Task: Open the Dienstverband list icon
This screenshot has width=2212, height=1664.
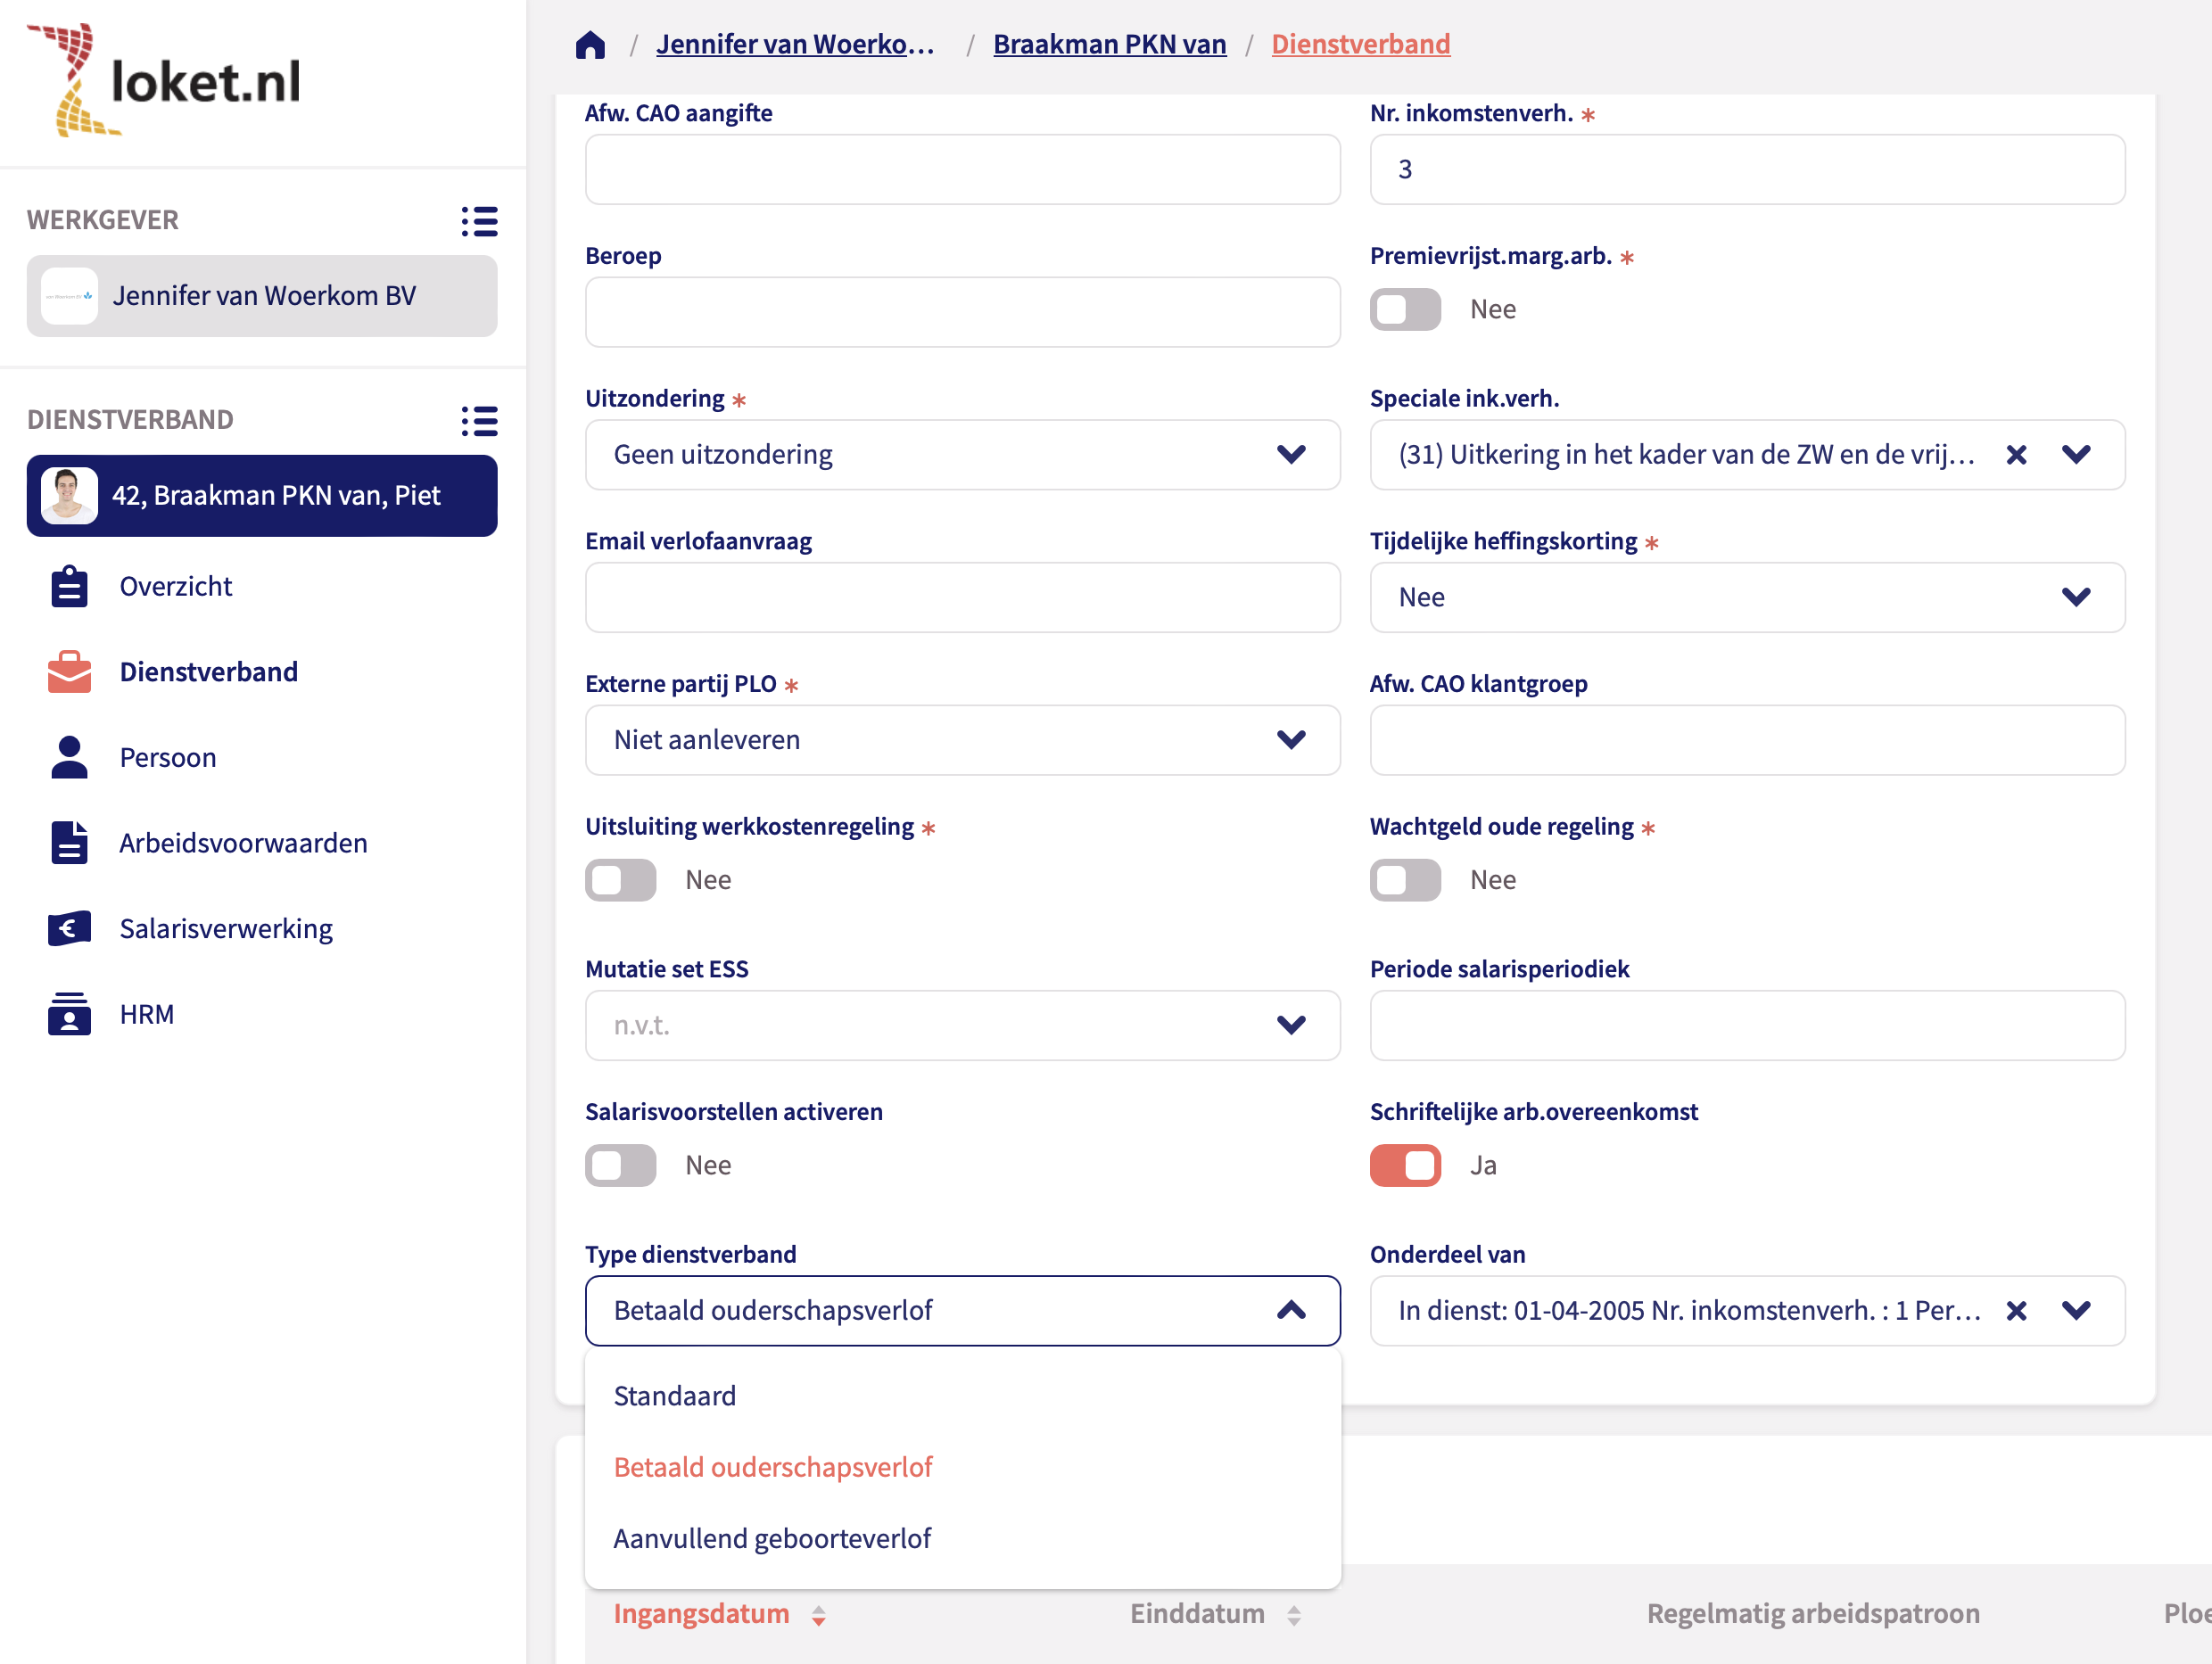Action: pos(480,421)
